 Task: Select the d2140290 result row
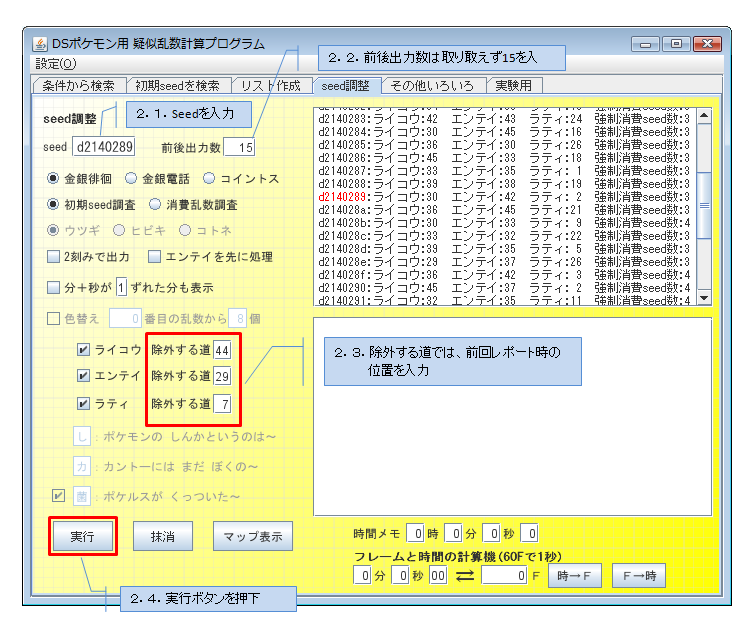504,288
